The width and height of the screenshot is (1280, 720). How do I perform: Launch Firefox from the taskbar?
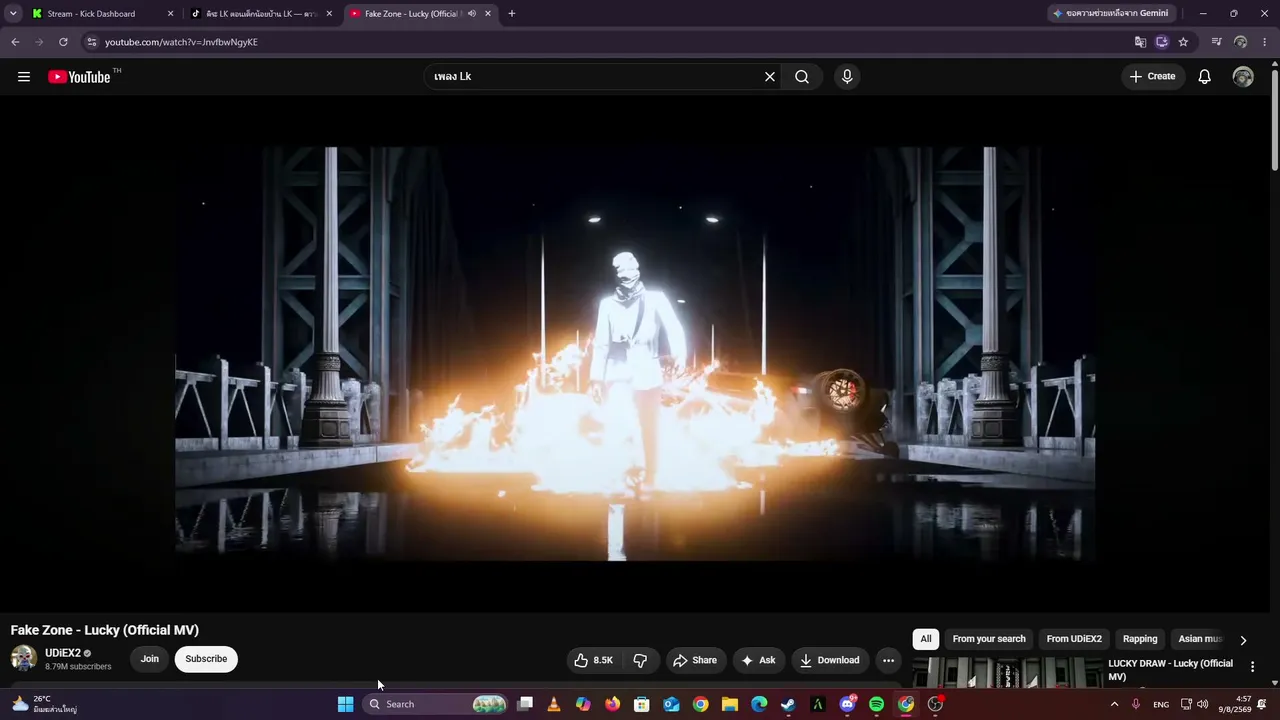[613, 704]
